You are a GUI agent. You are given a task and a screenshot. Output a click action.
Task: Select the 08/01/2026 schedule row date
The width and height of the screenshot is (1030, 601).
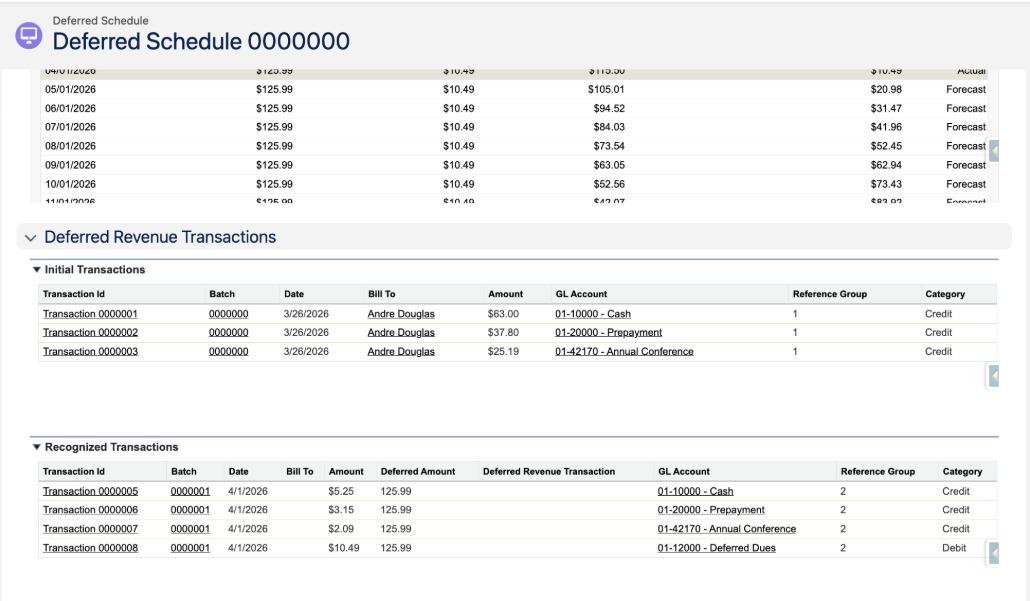coord(70,146)
